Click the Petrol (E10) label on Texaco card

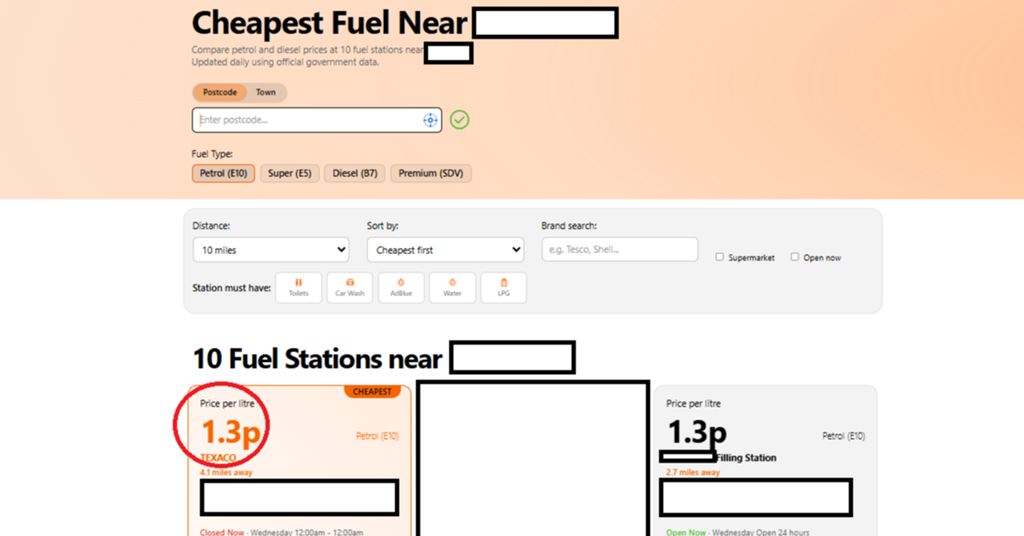377,436
